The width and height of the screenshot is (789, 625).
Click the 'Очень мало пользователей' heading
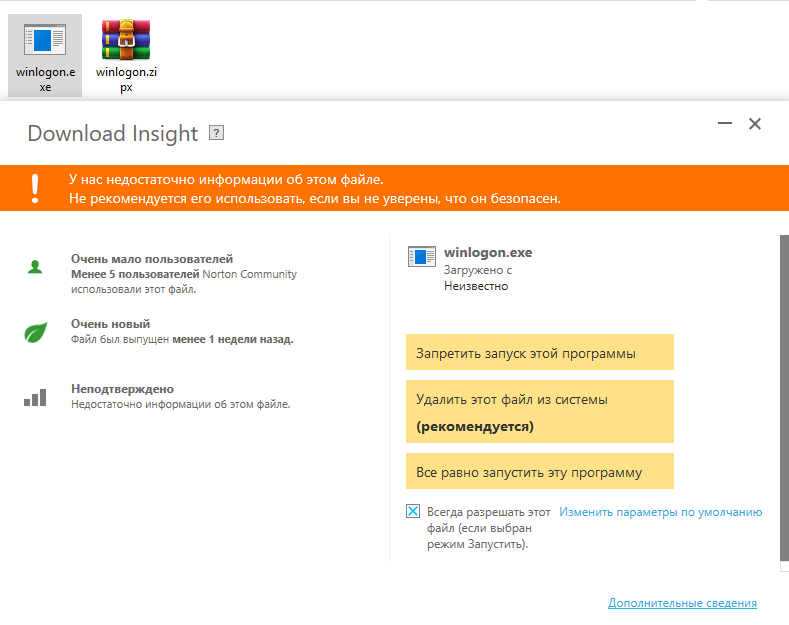[152, 259]
